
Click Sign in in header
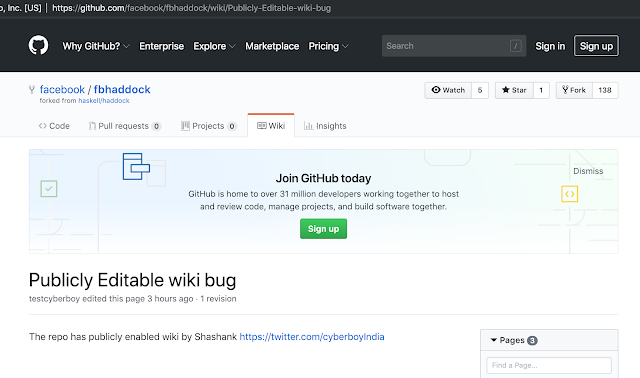click(x=550, y=46)
